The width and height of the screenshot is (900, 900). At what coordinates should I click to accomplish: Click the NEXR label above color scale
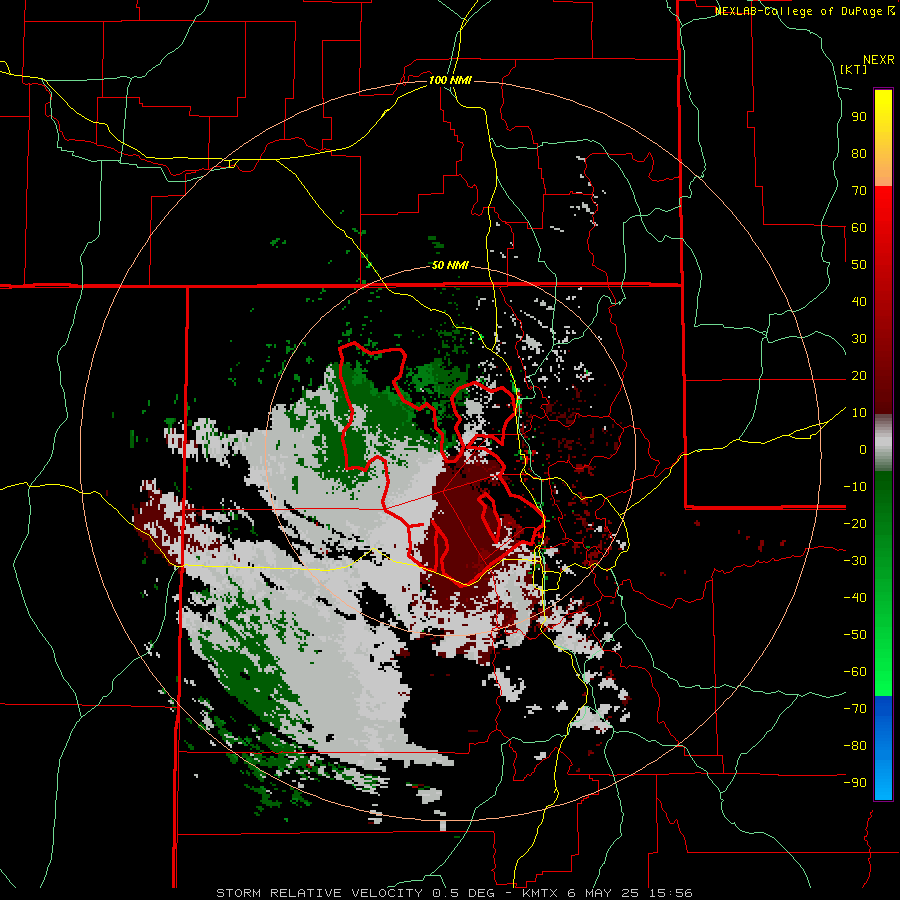pos(879,60)
